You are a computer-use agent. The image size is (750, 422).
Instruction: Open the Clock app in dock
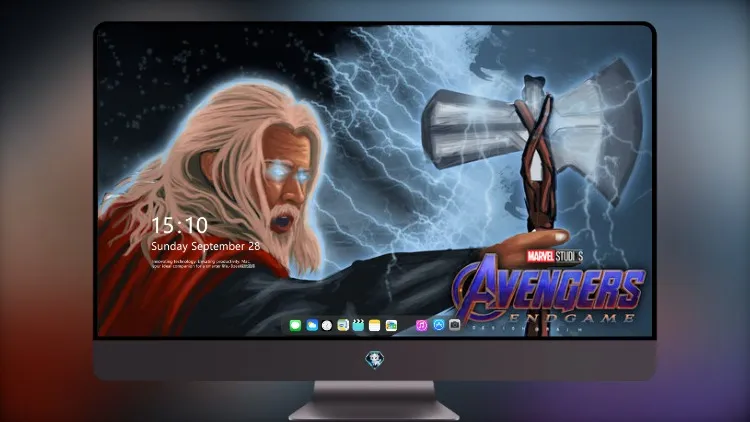coord(327,326)
